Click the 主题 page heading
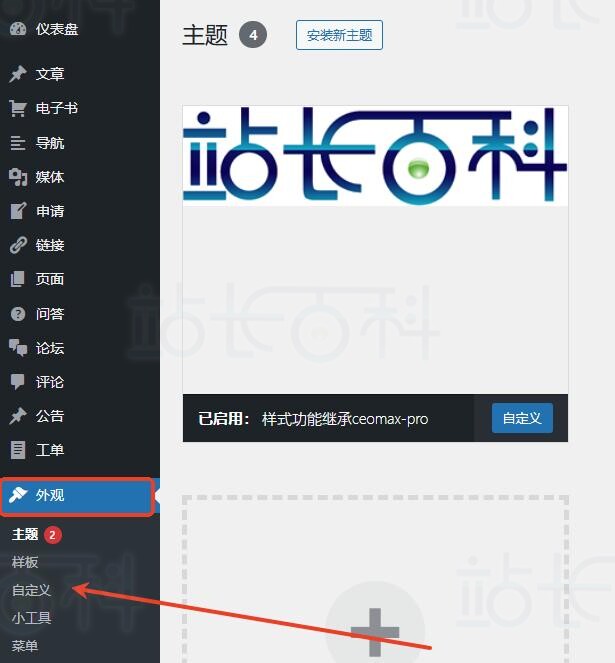The image size is (615, 663). [x=205, y=35]
